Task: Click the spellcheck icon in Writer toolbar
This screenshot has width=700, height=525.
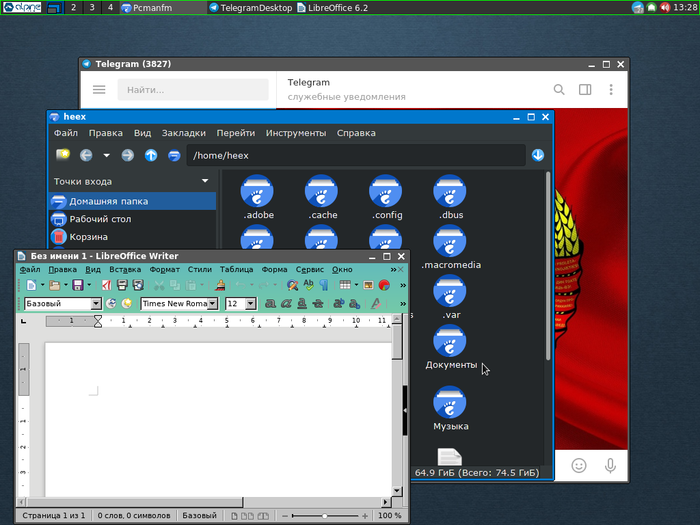Action: (309, 286)
